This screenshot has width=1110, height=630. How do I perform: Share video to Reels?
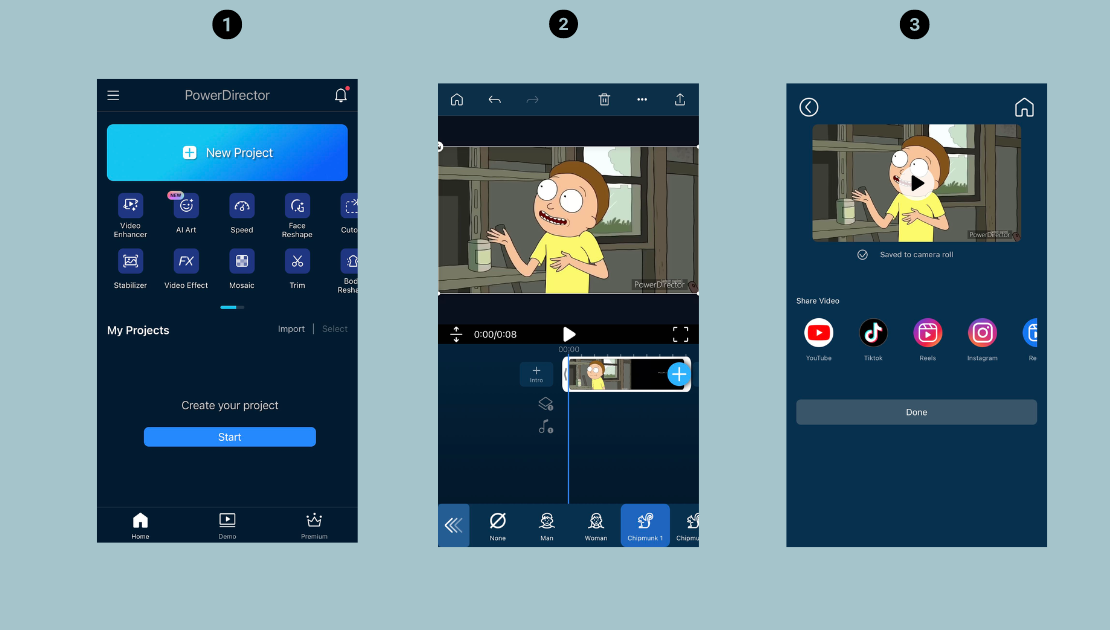pyautogui.click(x=927, y=339)
